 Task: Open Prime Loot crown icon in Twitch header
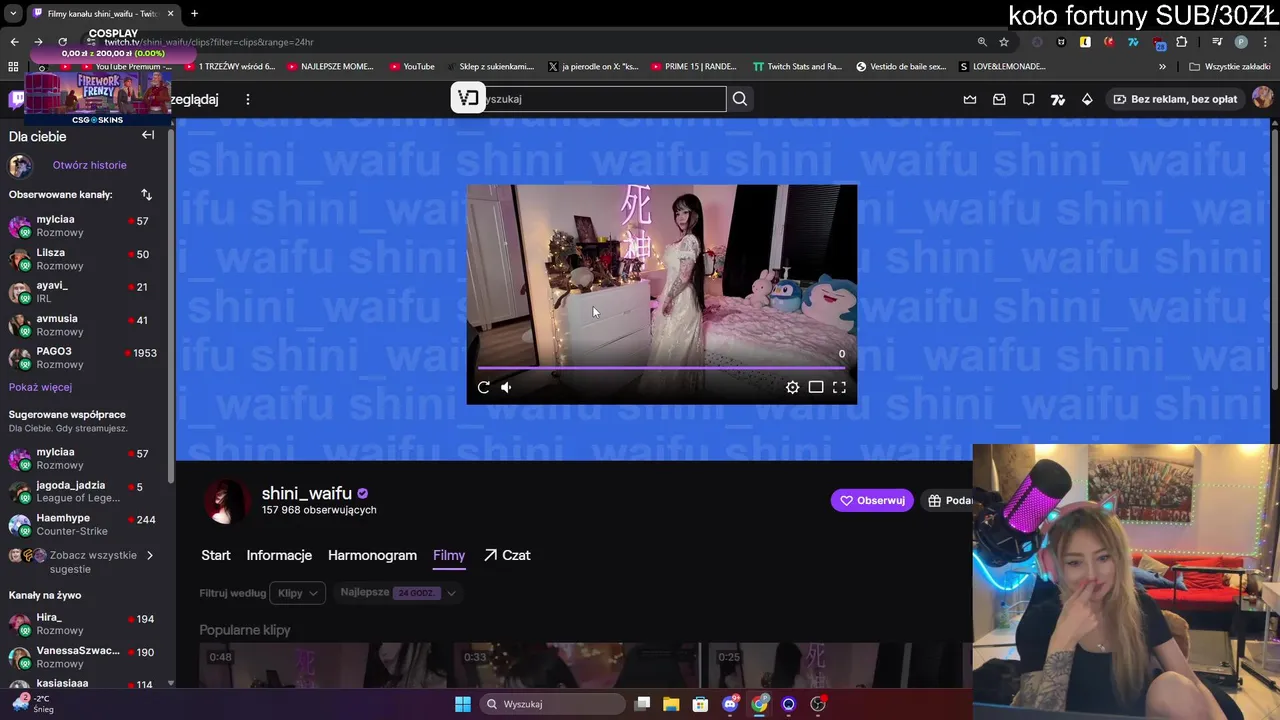pos(970,99)
